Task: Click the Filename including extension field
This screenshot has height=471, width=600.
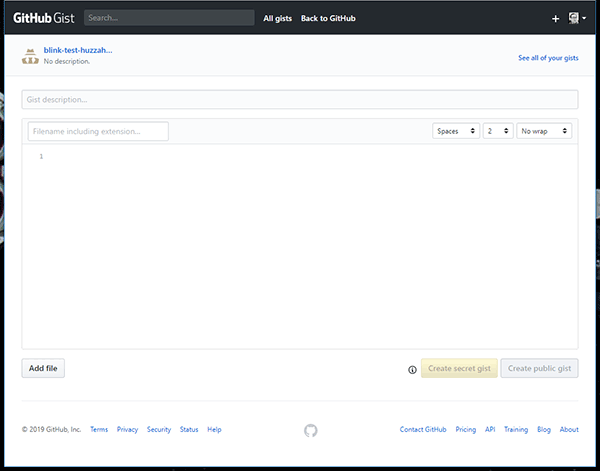Action: 98,131
